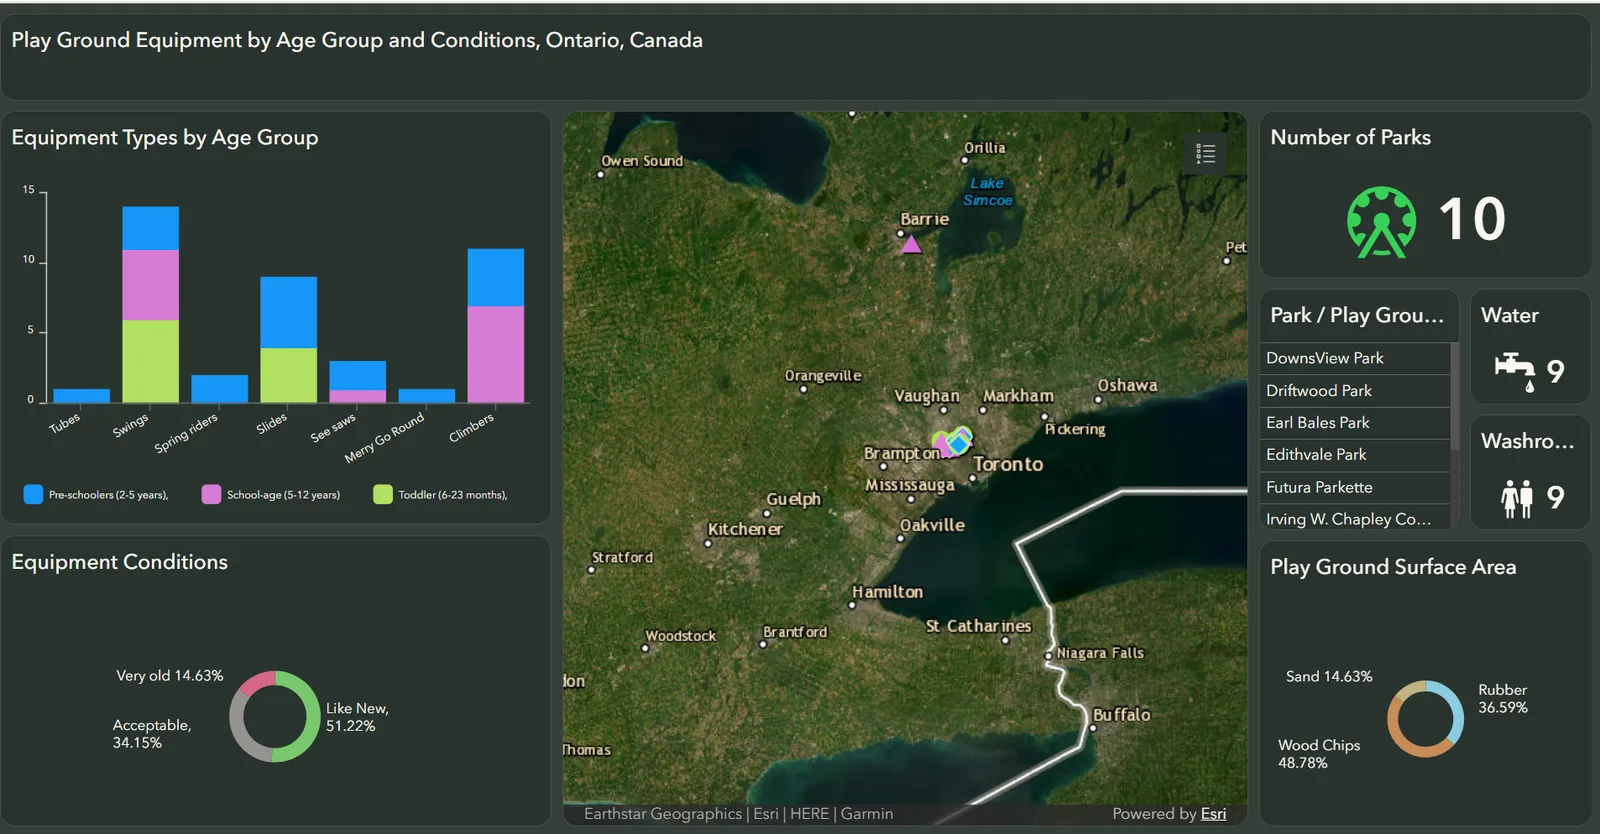This screenshot has height=834, width=1600.
Task: Select Driftwood Park in the list
Action: (1355, 390)
